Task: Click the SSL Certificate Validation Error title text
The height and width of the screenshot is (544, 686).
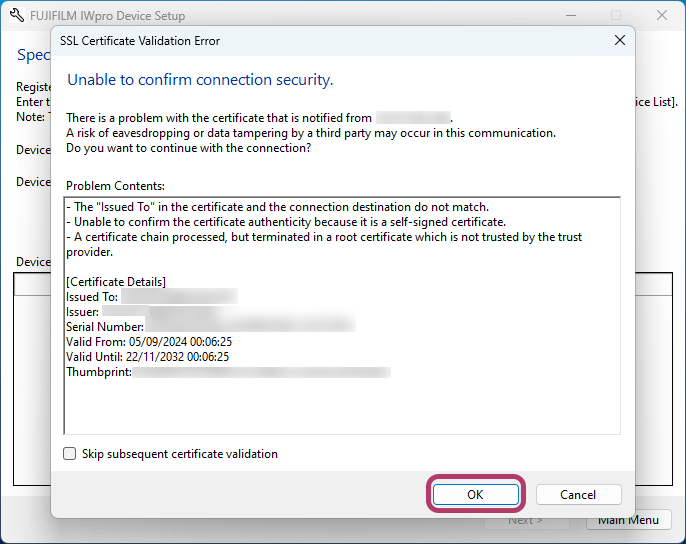Action: pos(140,41)
